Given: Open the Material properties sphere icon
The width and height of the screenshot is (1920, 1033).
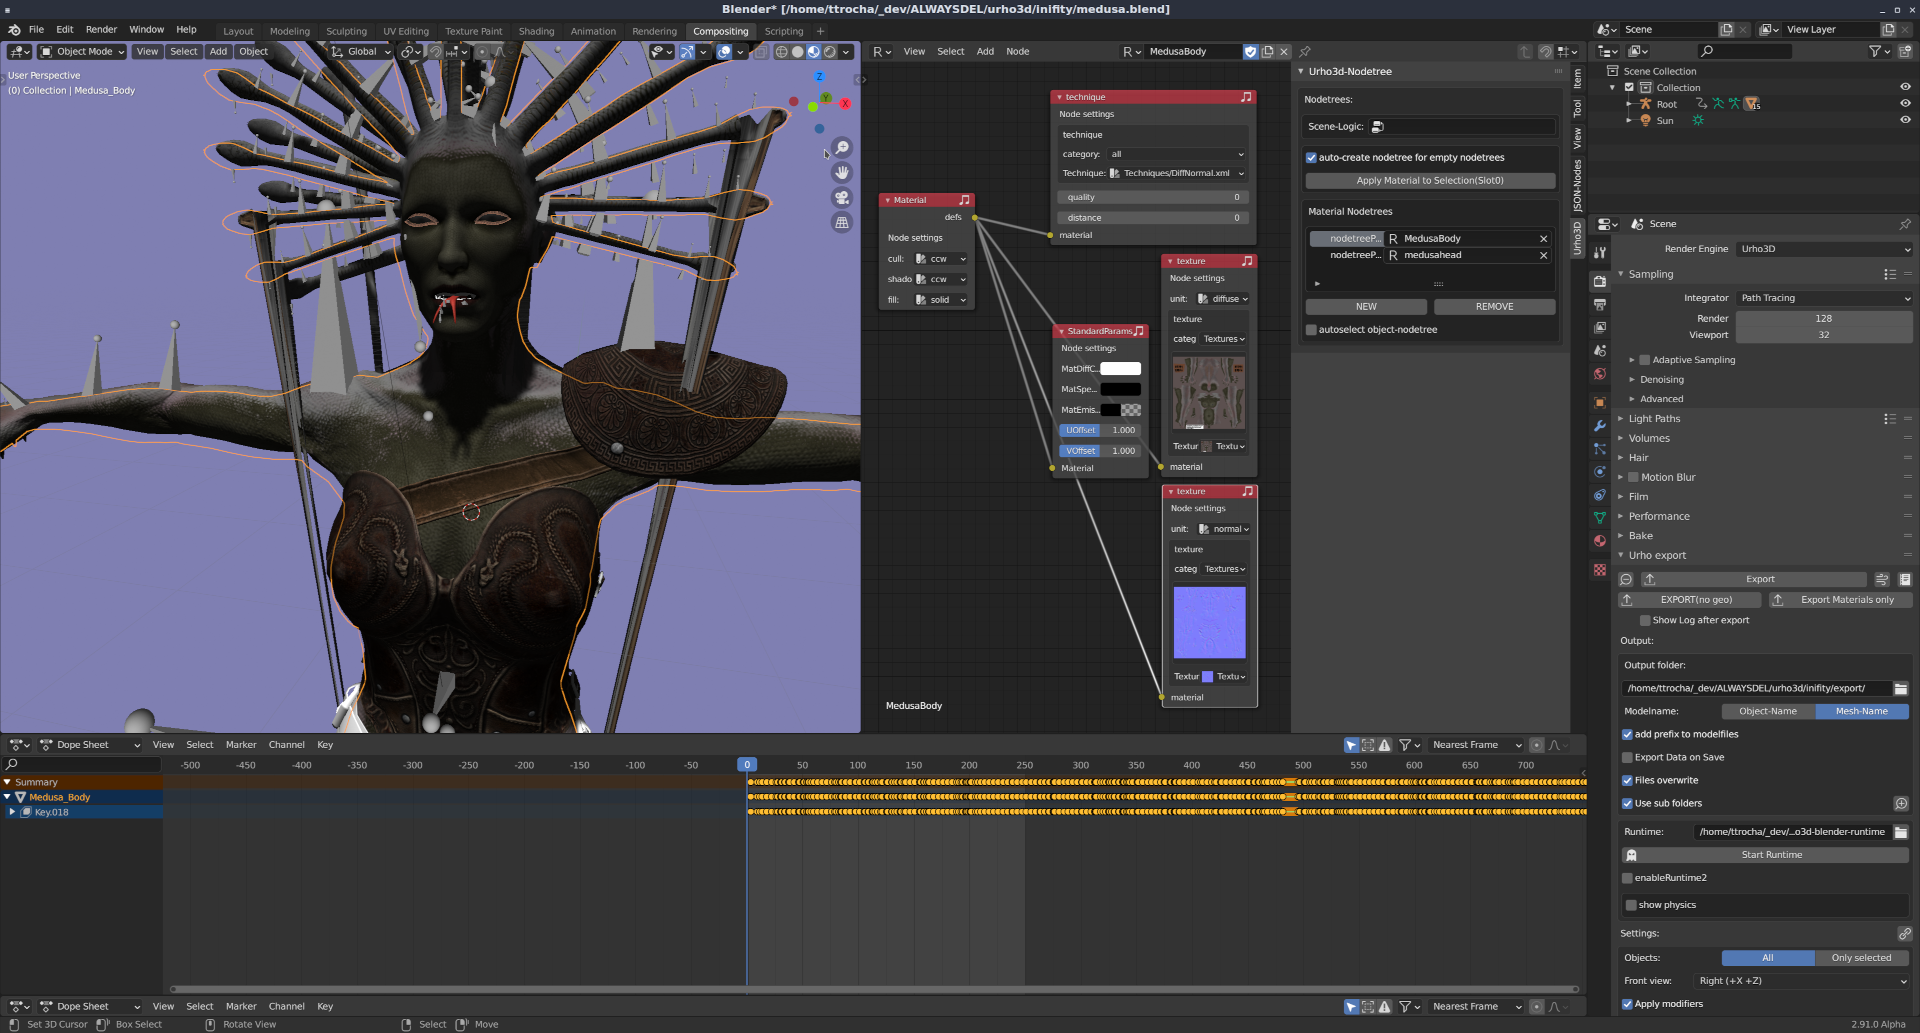Looking at the screenshot, I should tap(1600, 541).
